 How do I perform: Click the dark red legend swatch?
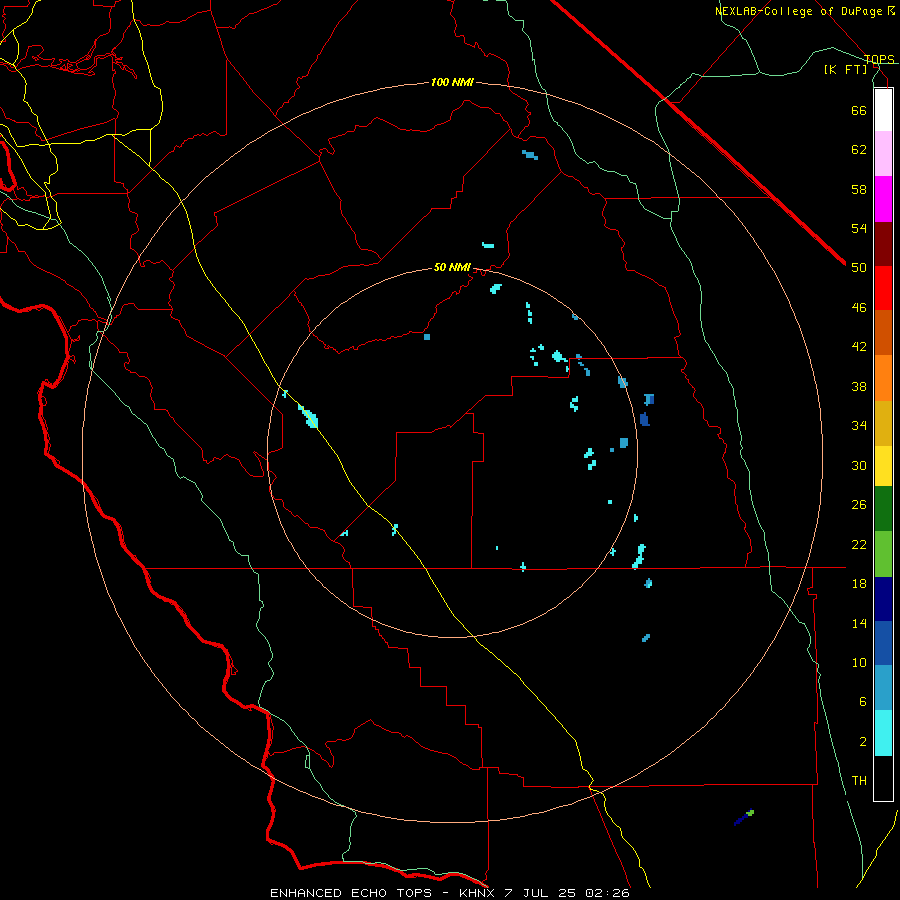pos(883,244)
